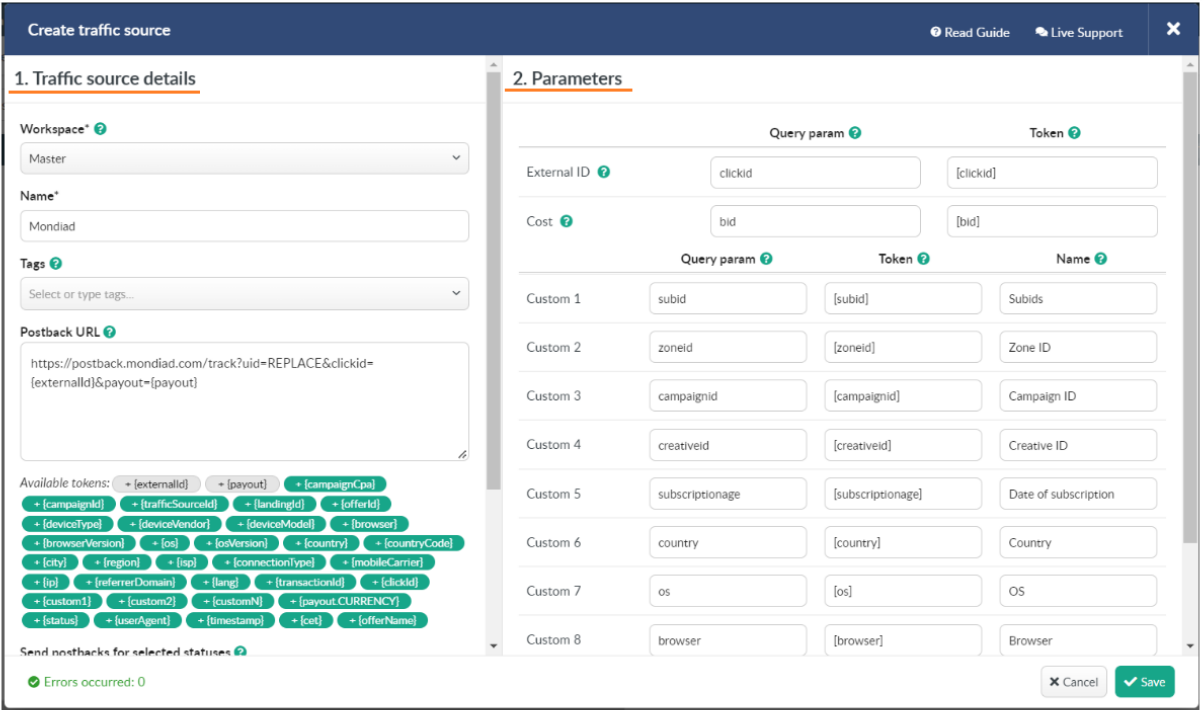
Task: Click the Custom 1 query param field
Action: [x=727, y=299]
